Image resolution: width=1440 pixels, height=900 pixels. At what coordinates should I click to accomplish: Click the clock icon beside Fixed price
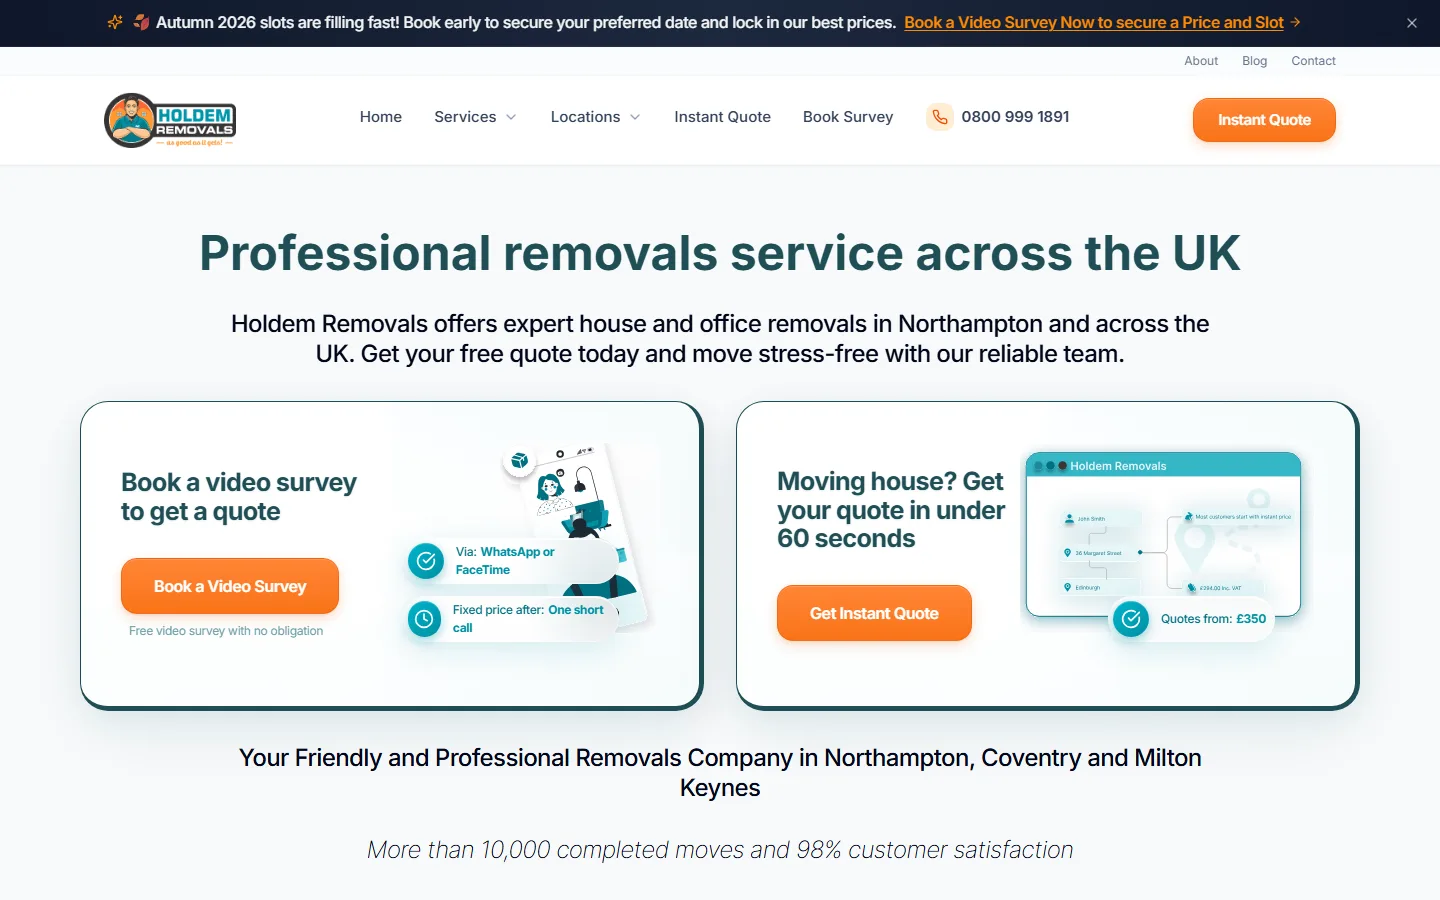(x=424, y=619)
